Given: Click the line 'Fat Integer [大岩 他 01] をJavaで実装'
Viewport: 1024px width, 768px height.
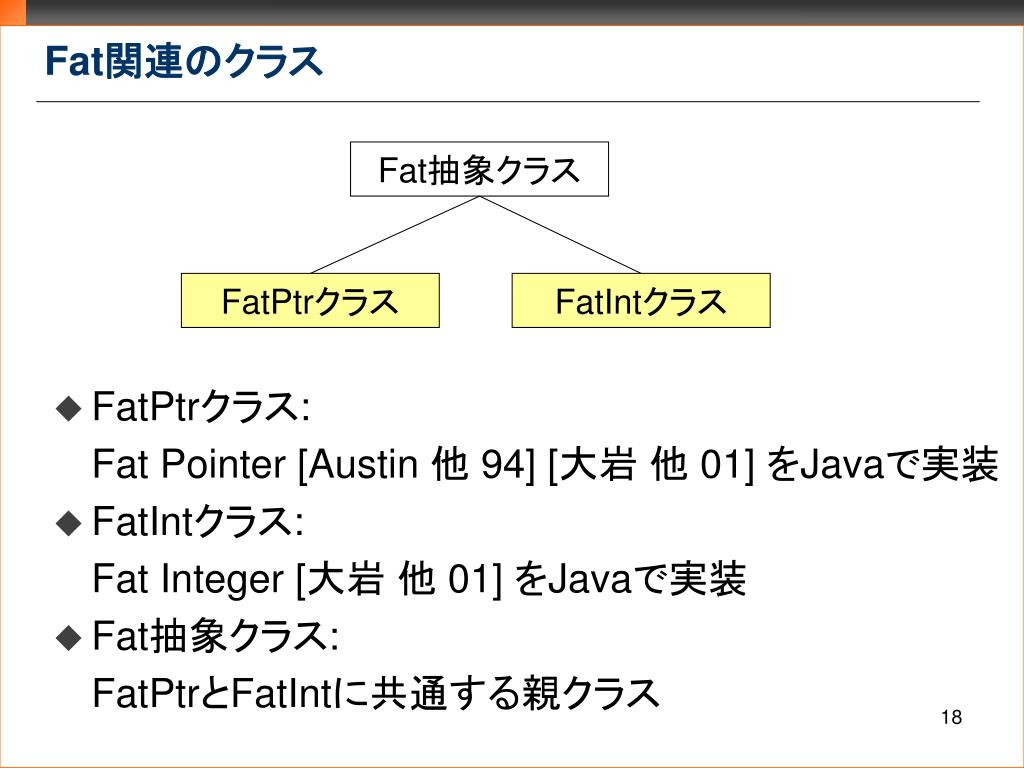Looking at the screenshot, I should point(419,579).
